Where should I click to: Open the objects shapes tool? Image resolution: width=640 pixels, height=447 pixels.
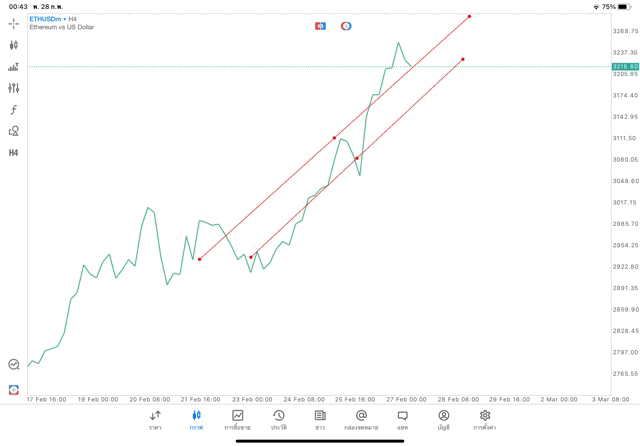pyautogui.click(x=14, y=131)
